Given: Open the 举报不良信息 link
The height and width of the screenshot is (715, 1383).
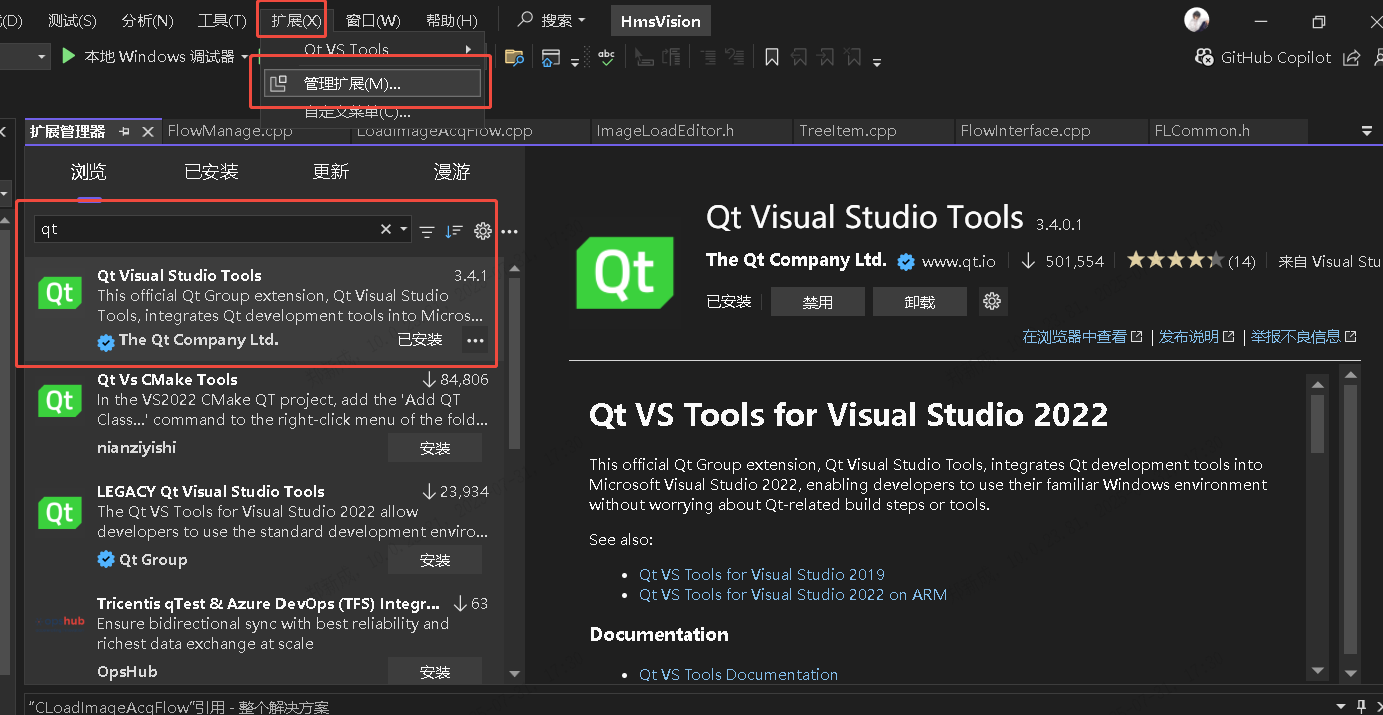Looking at the screenshot, I should (1304, 337).
